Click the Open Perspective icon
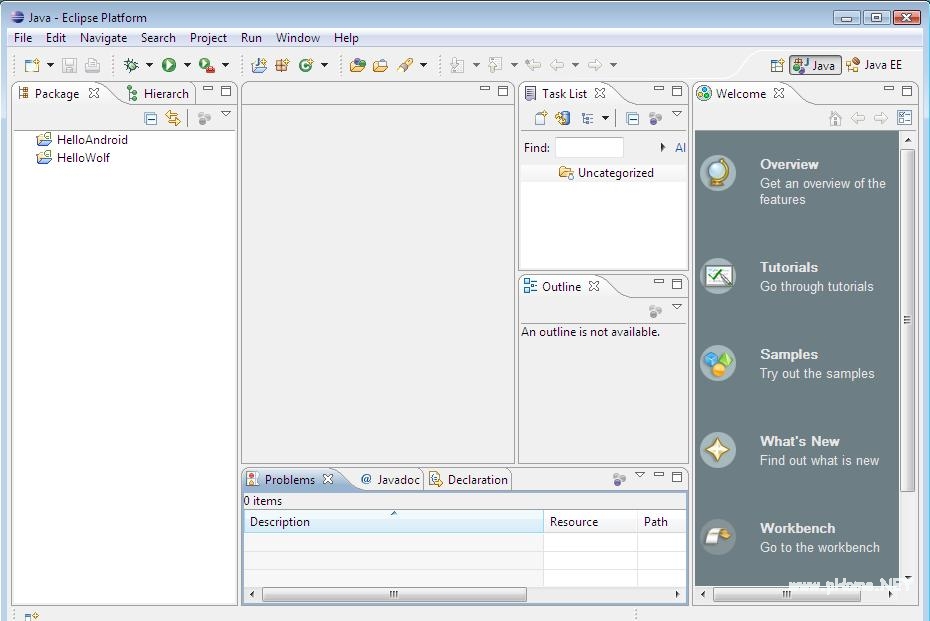930x621 pixels. click(x=777, y=65)
